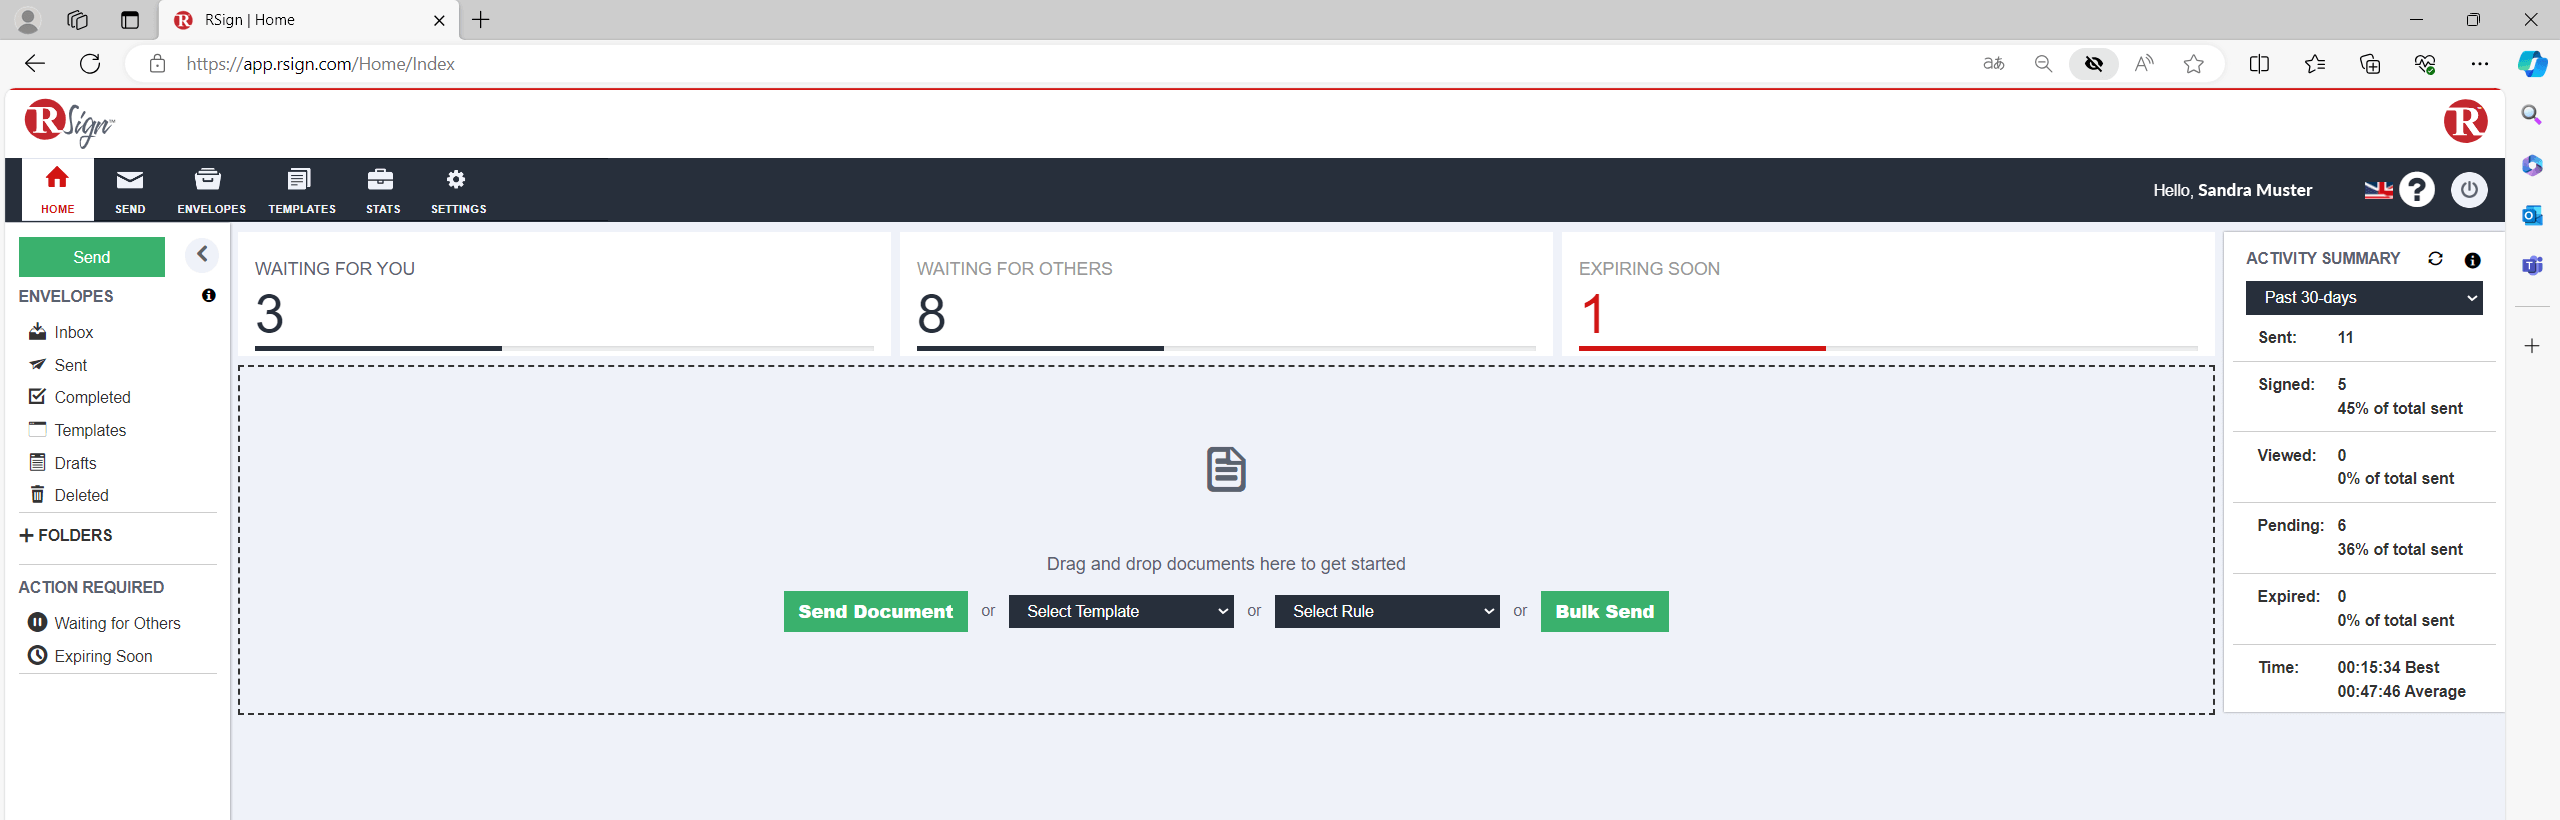This screenshot has height=820, width=2560.
Task: Refresh the Activity Summary
Action: pos(2436,259)
